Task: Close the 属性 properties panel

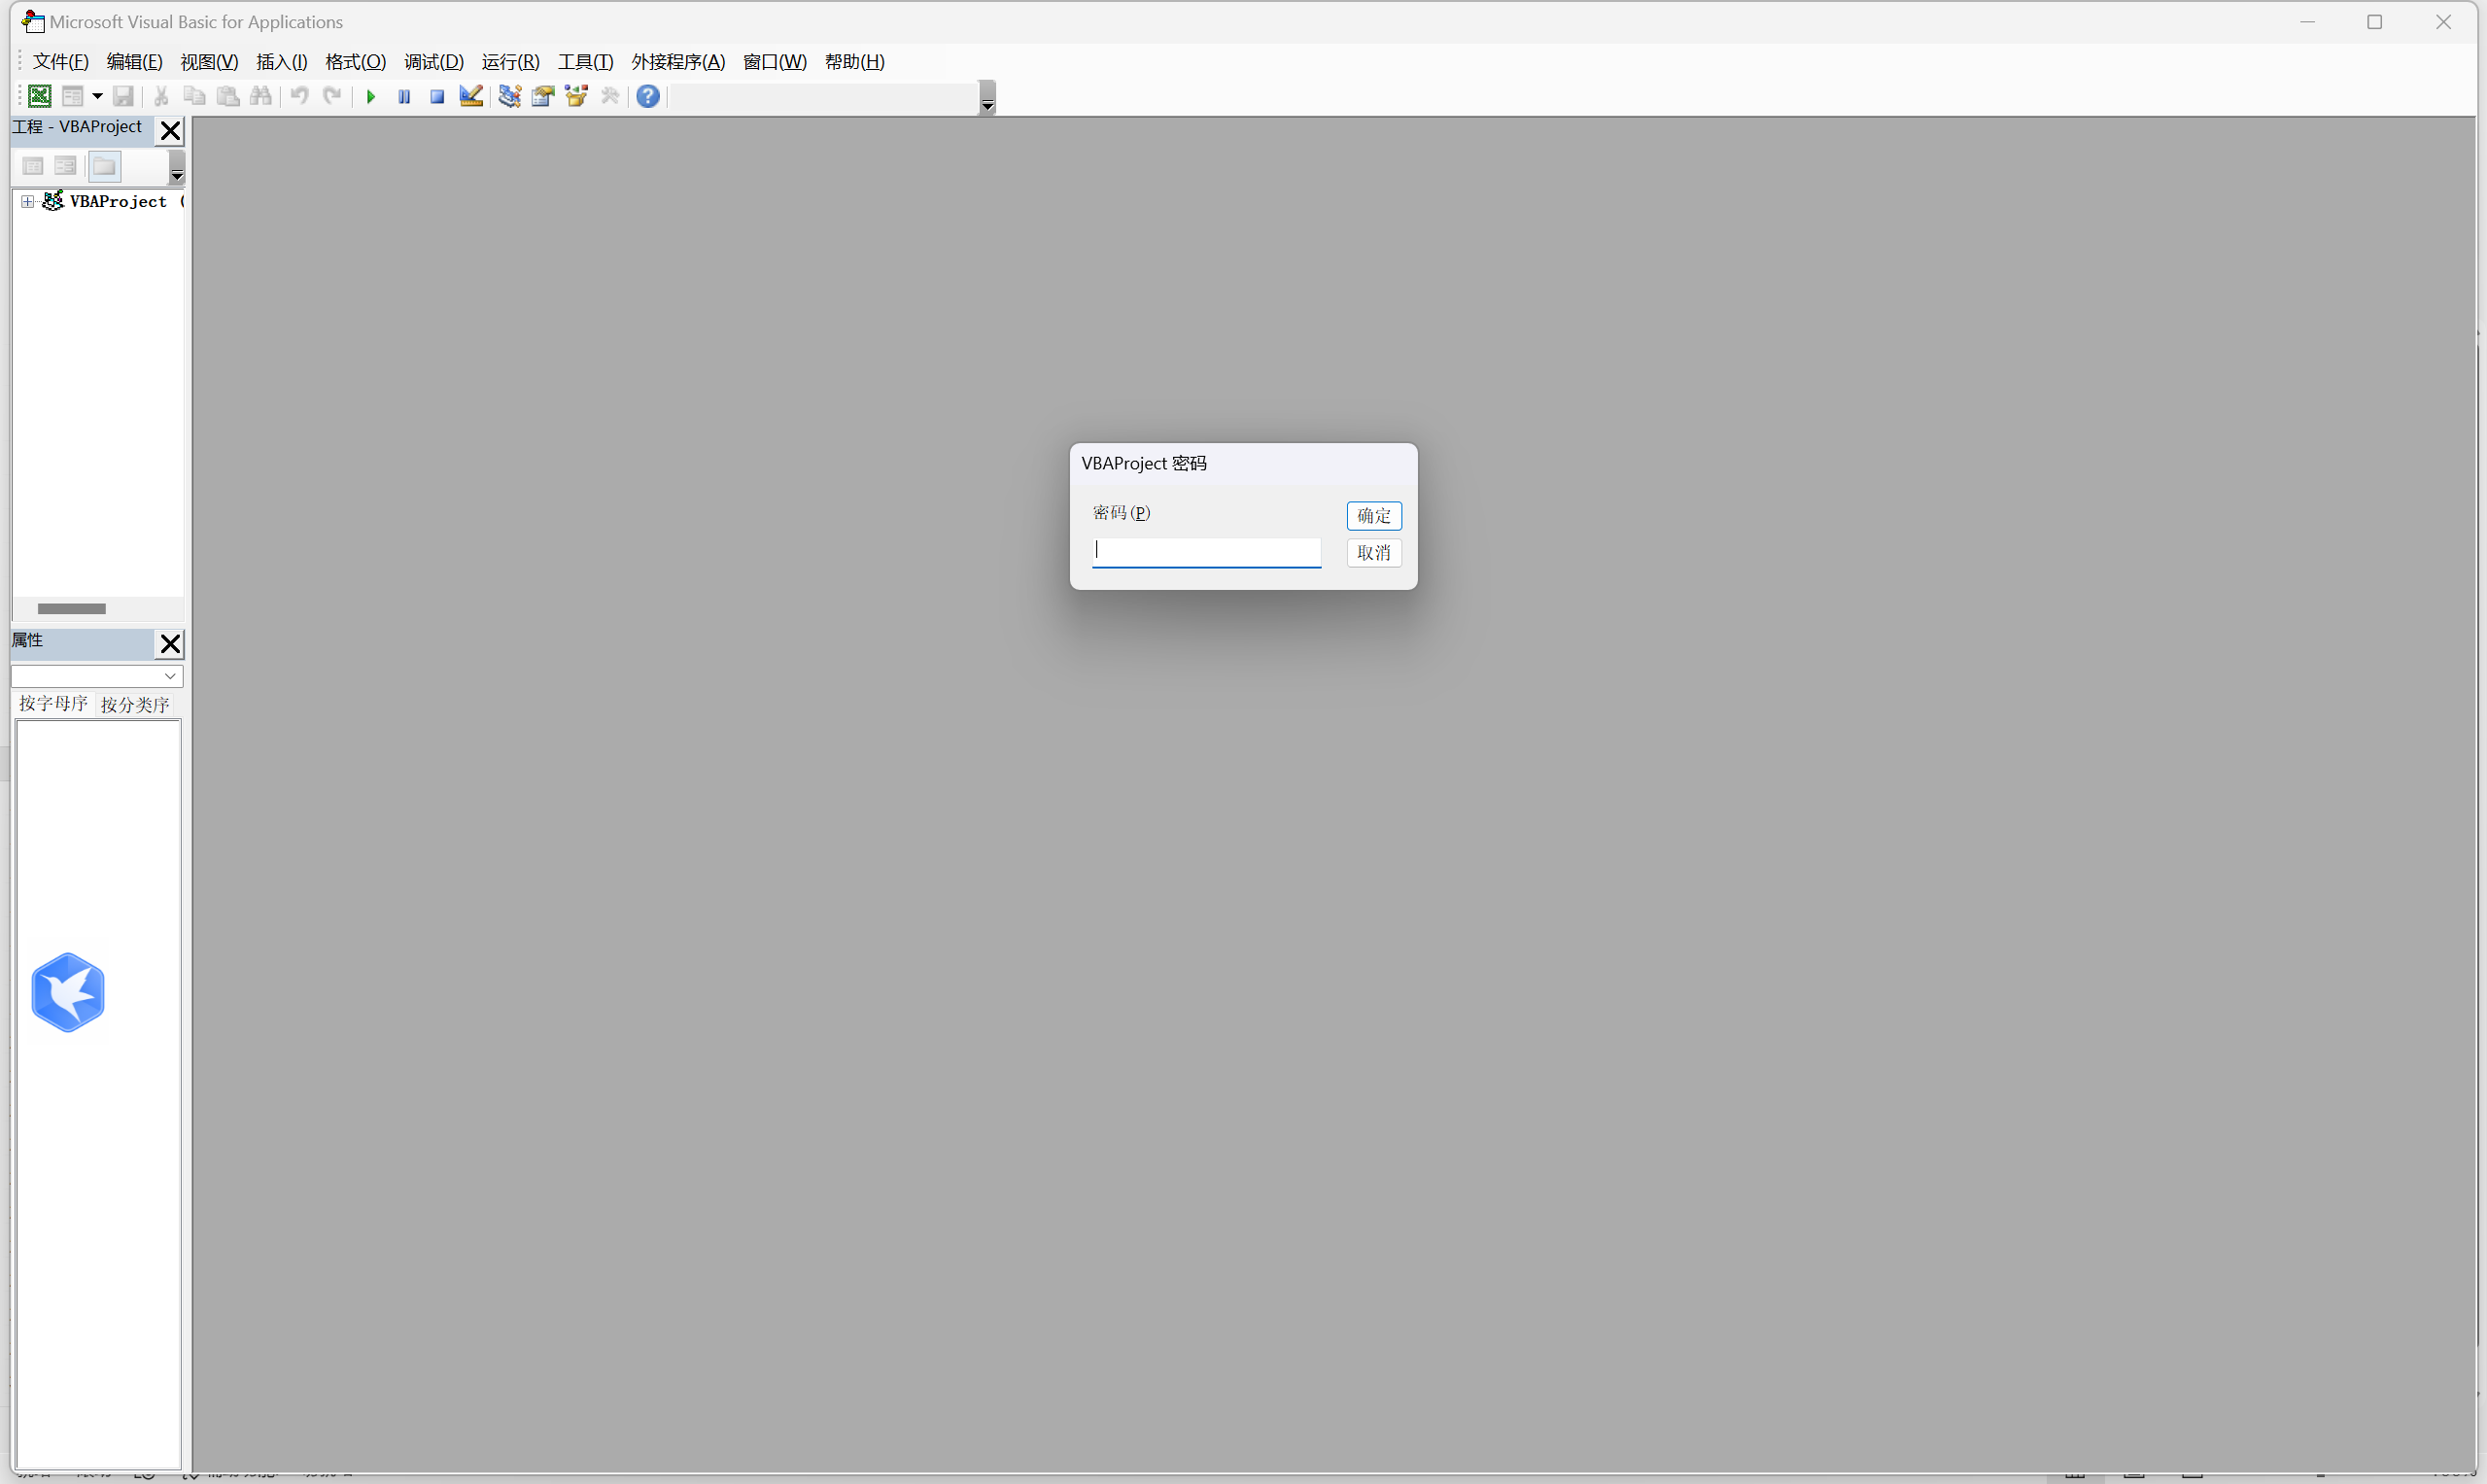Action: pos(170,644)
